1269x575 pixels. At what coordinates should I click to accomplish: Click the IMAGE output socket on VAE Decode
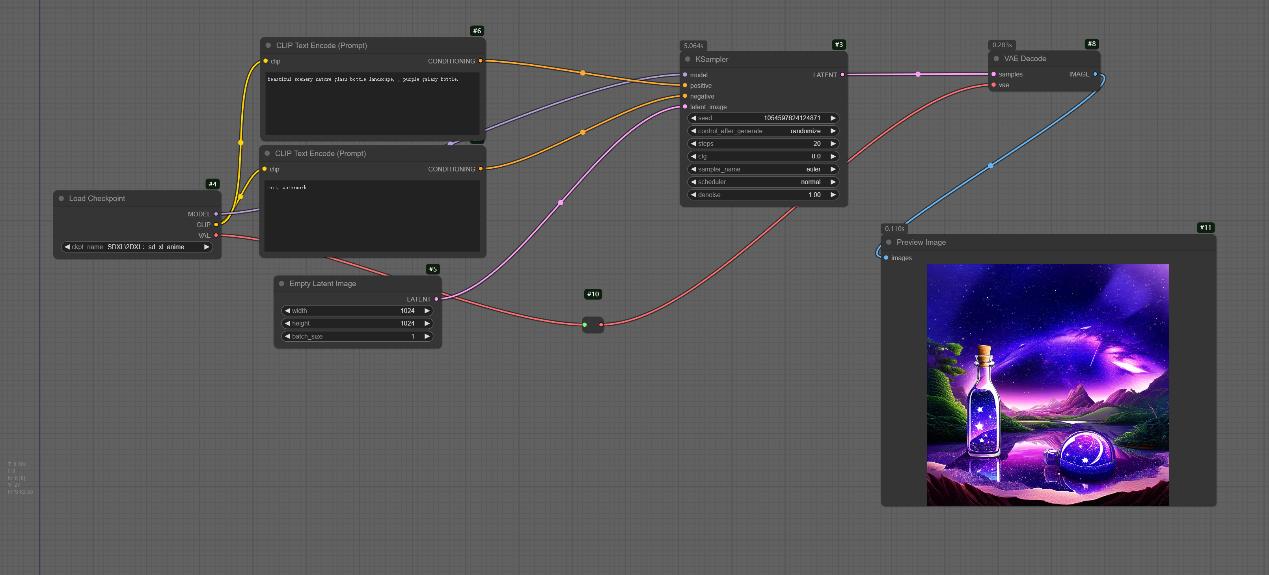coord(1095,74)
